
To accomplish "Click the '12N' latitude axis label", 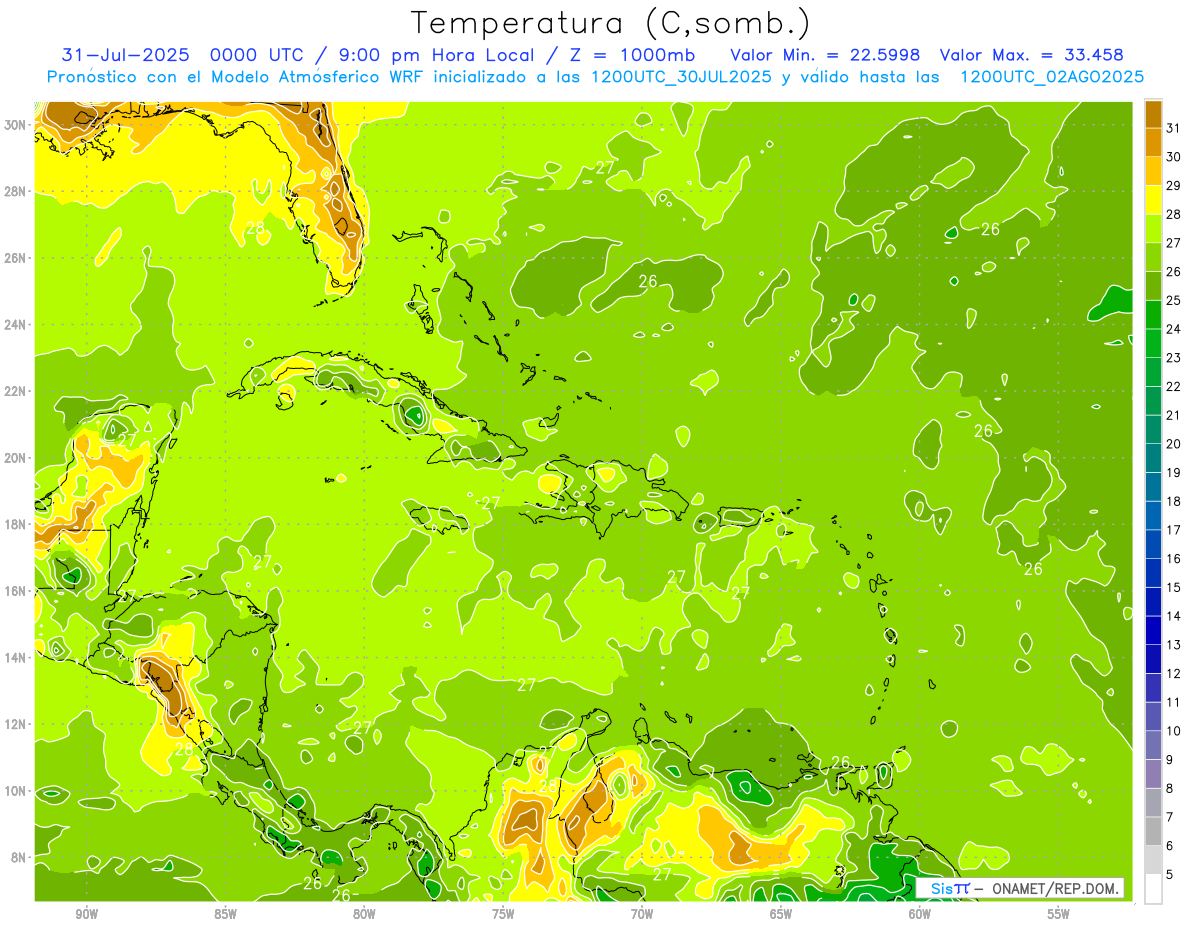I will 16,724.
